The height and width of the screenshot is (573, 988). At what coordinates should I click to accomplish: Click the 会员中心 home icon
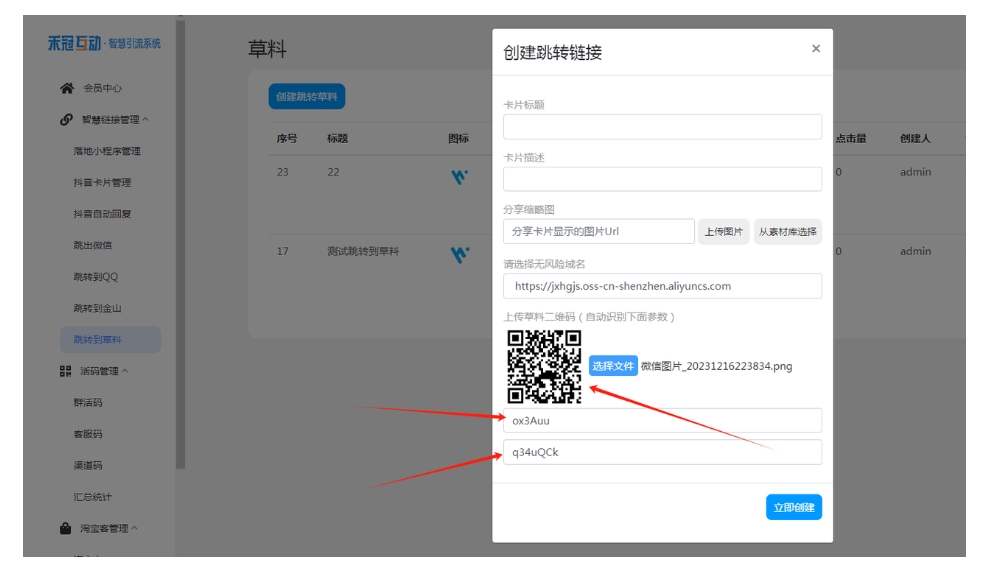(x=67, y=88)
